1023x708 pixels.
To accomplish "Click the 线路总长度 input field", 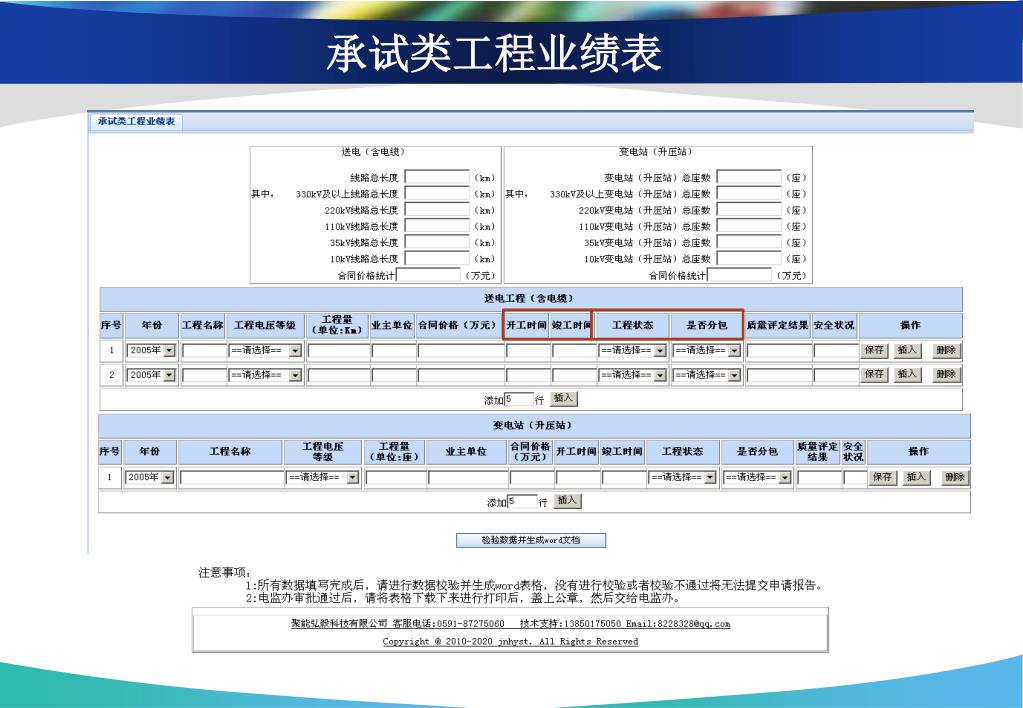I will (x=437, y=178).
